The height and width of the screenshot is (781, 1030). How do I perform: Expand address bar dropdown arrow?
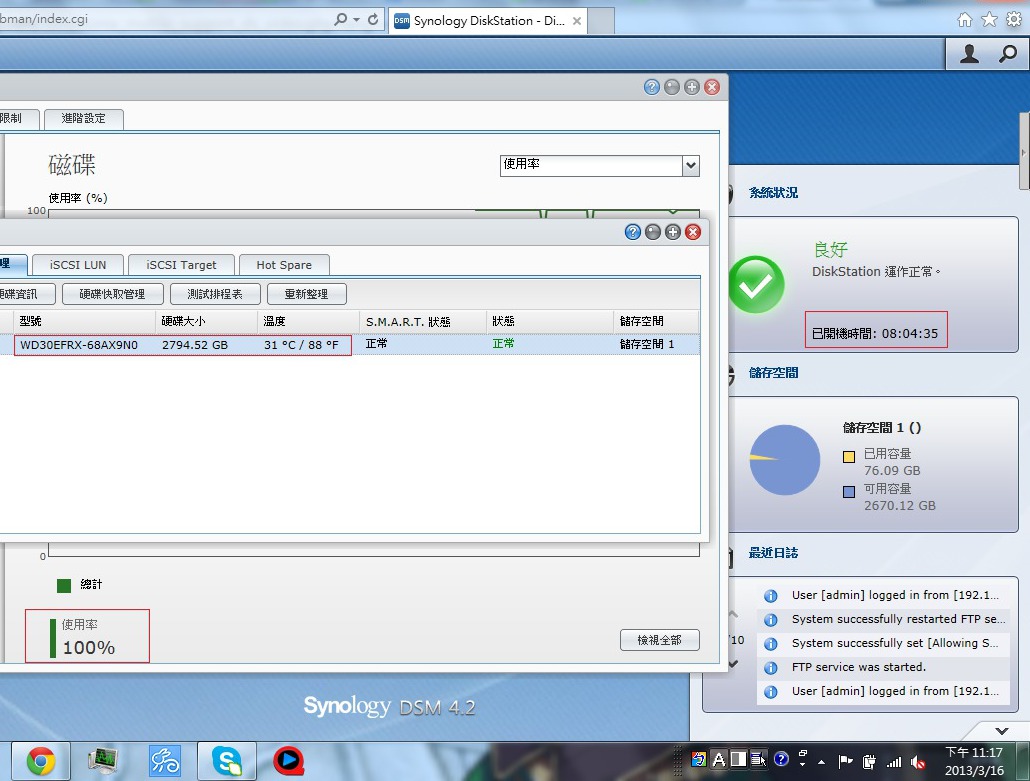point(357,20)
